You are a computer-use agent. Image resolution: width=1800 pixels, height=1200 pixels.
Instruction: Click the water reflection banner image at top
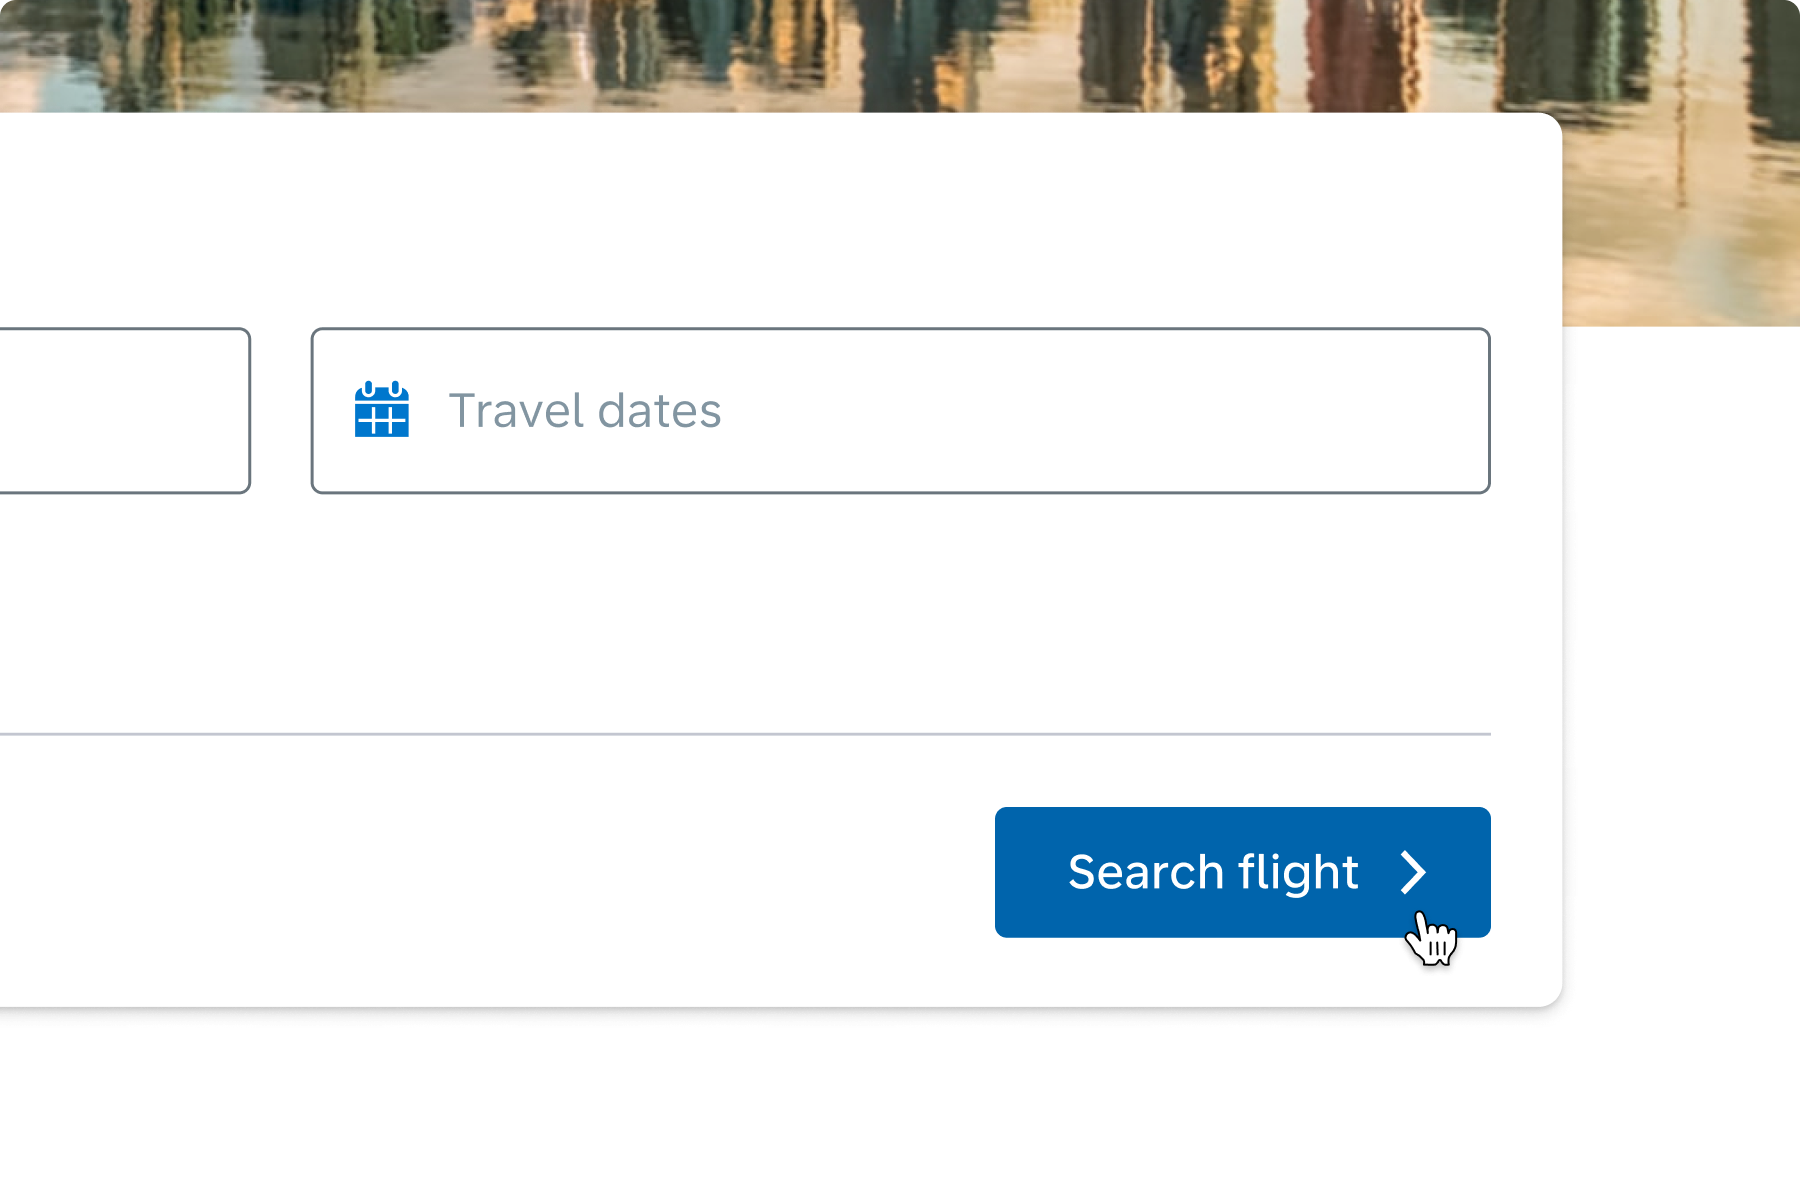tap(780, 55)
